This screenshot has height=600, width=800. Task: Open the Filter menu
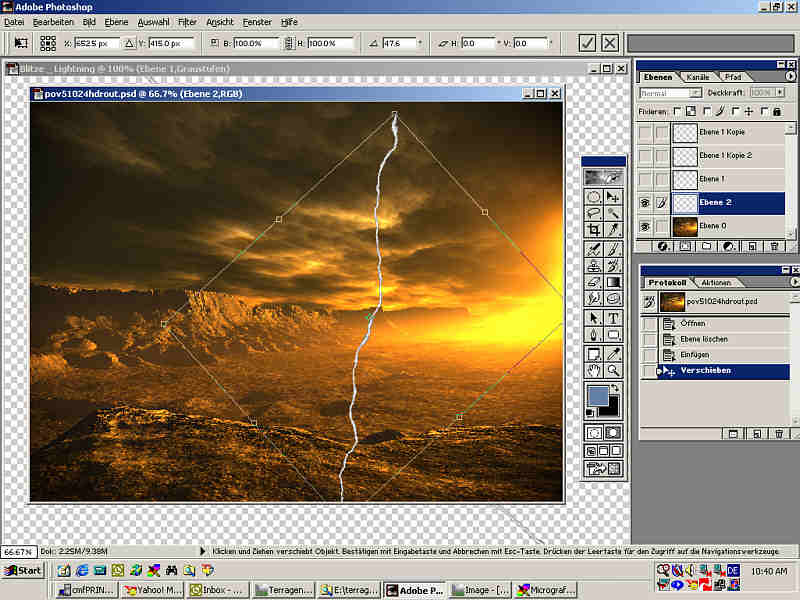(x=187, y=21)
